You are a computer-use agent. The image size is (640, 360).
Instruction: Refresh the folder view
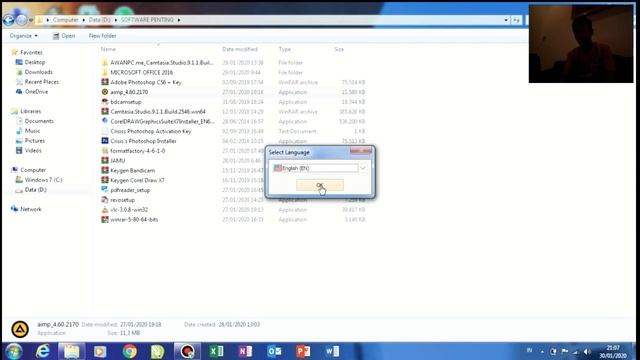coord(516,20)
